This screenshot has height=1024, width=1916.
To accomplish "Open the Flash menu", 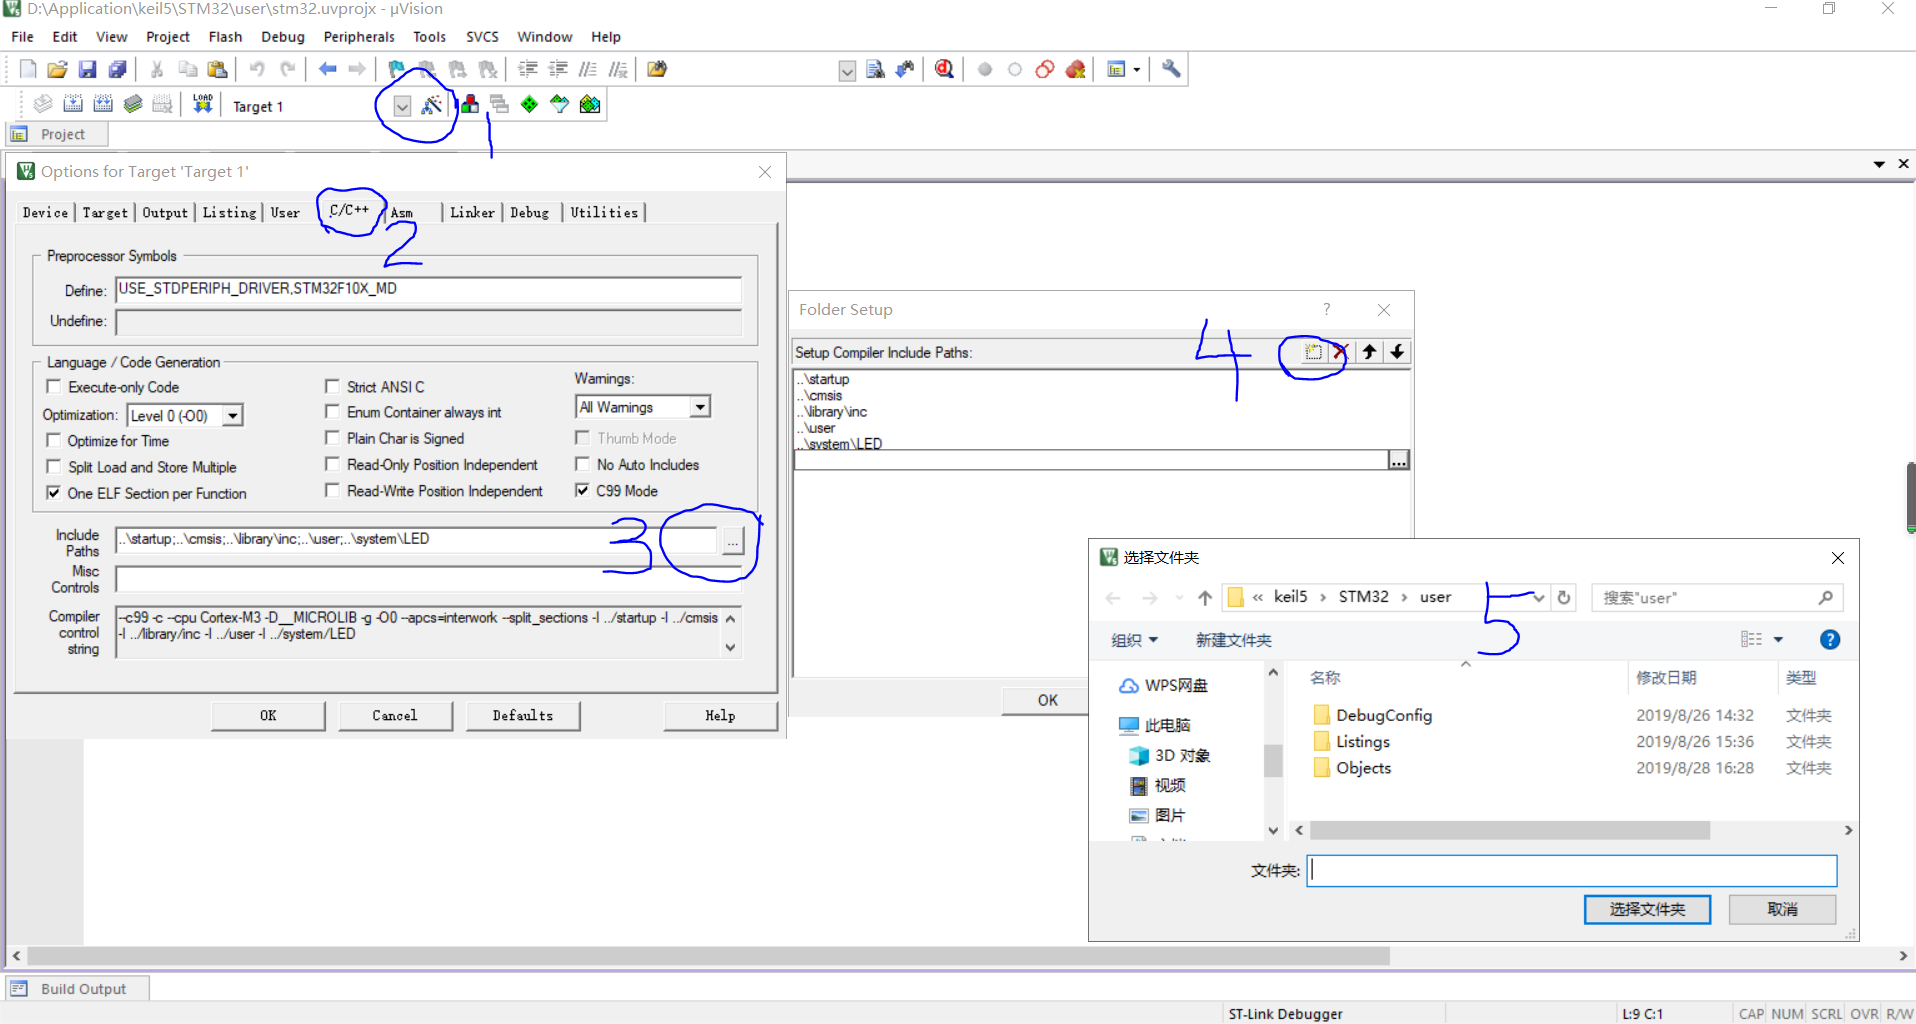I will coord(225,37).
